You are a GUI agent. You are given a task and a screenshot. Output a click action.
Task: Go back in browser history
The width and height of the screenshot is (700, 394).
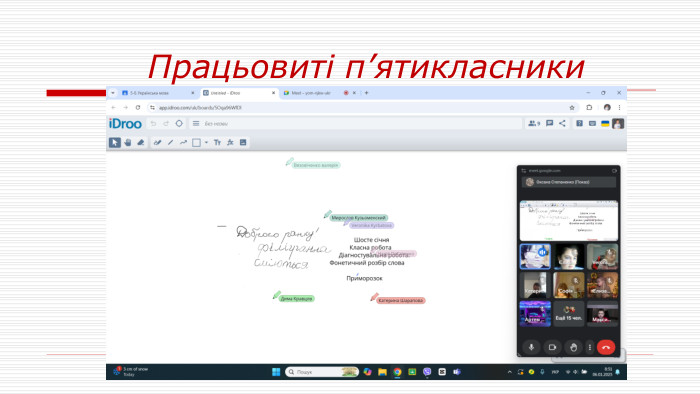[x=113, y=108]
